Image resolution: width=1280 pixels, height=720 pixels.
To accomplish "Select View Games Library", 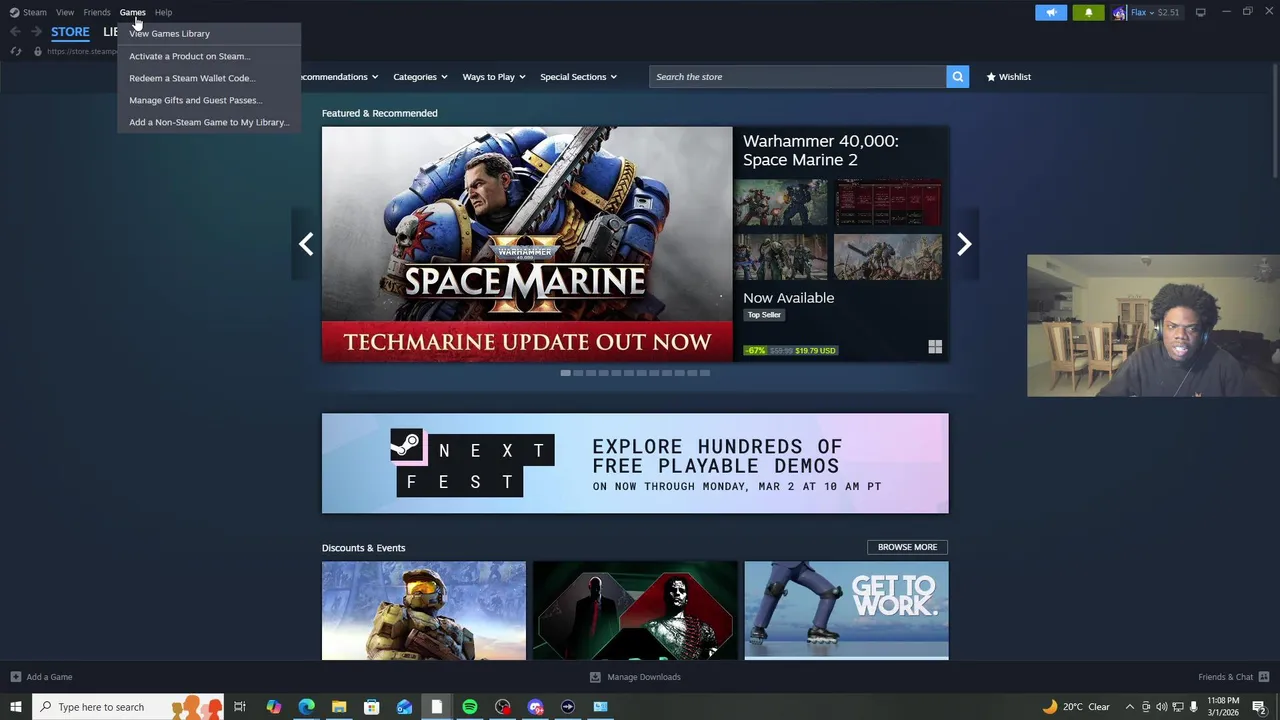I will pos(209,34).
